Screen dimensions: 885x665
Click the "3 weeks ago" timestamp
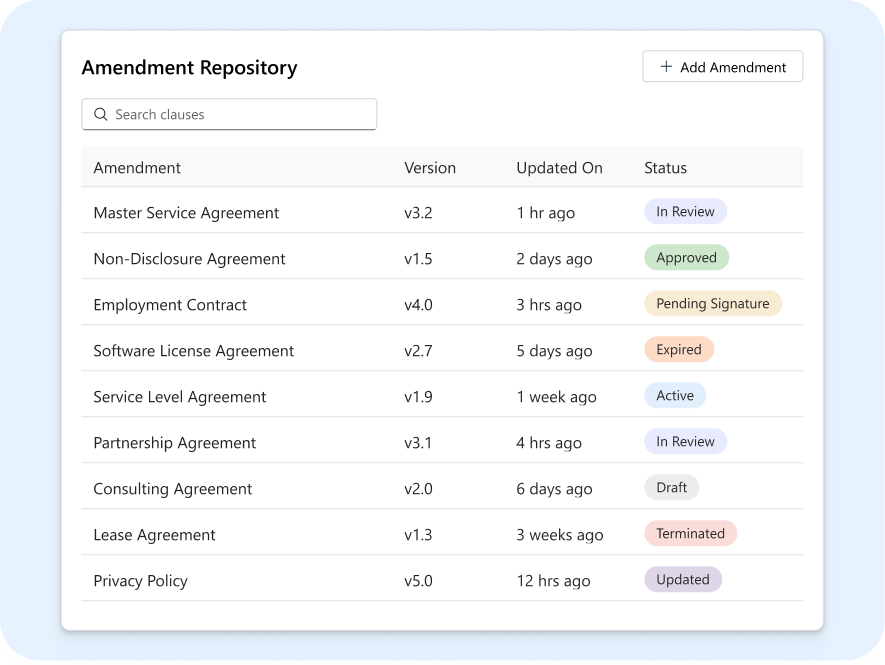click(560, 535)
